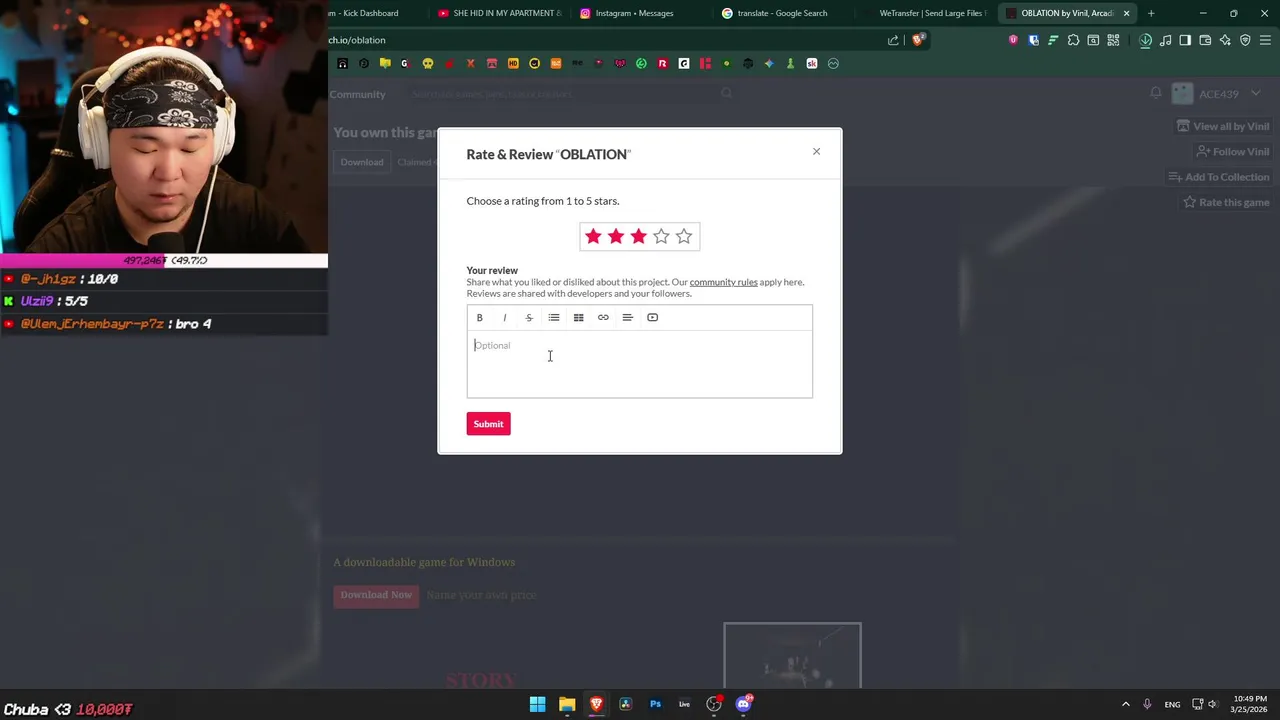Share this page icon in address bar
1280x720 pixels.
[893, 40]
